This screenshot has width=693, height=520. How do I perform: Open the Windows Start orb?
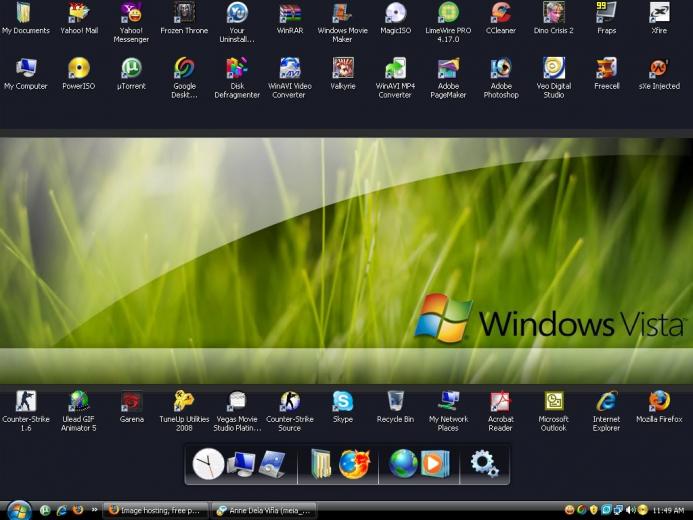(19, 511)
